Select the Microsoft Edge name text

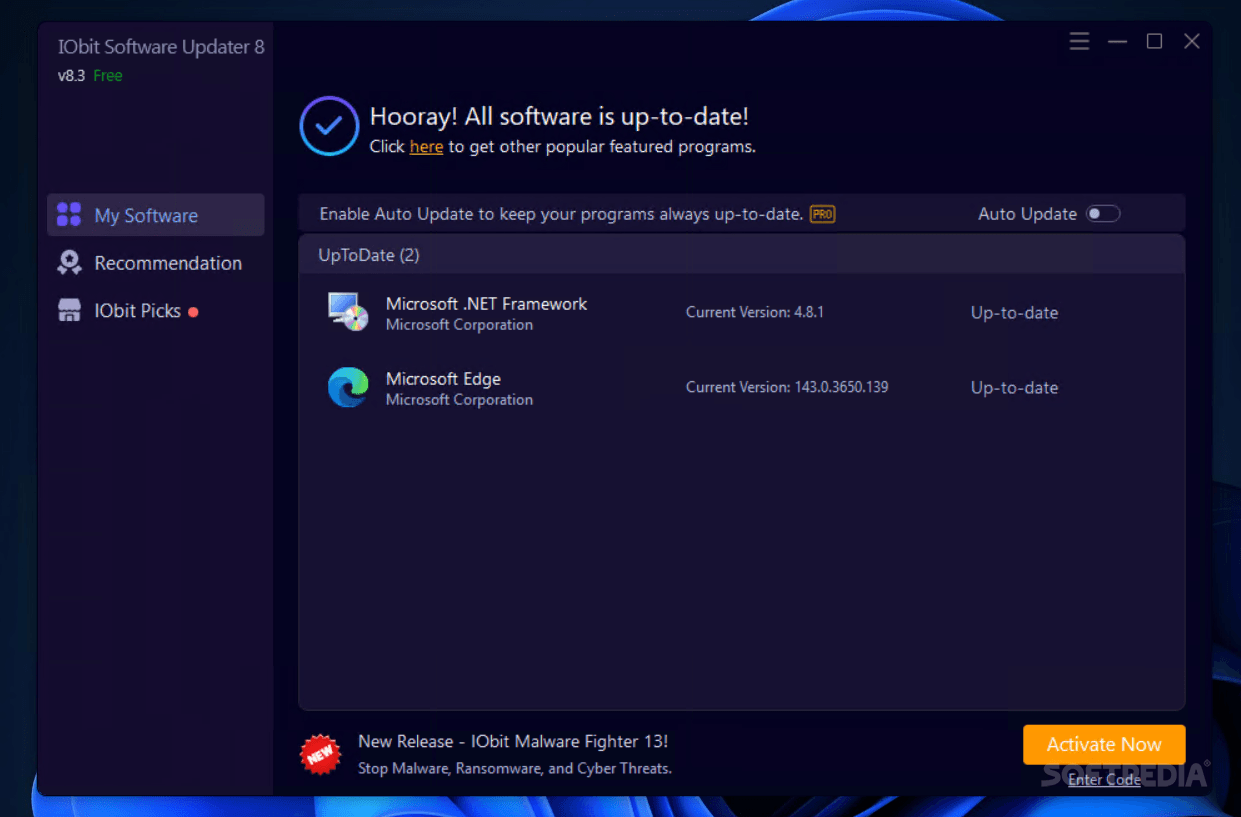coord(443,379)
